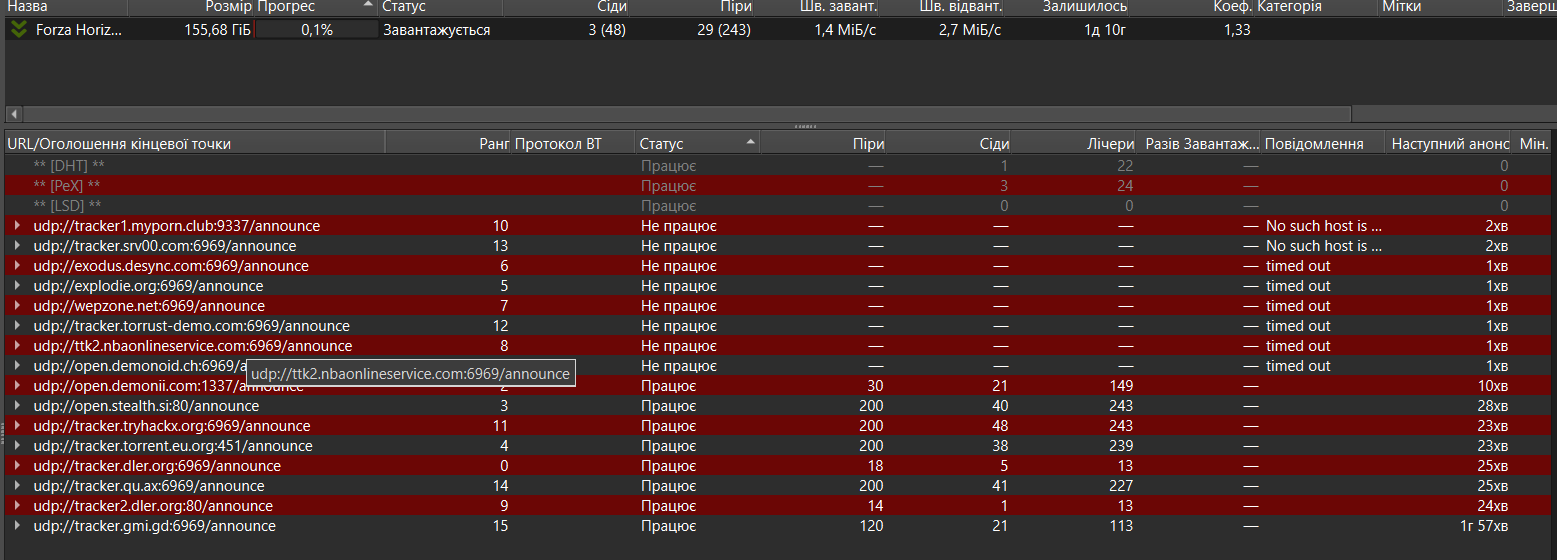Viewport: 1557px width, 560px height.
Task: Expand the explodie.org tracker row
Action: click(17, 286)
